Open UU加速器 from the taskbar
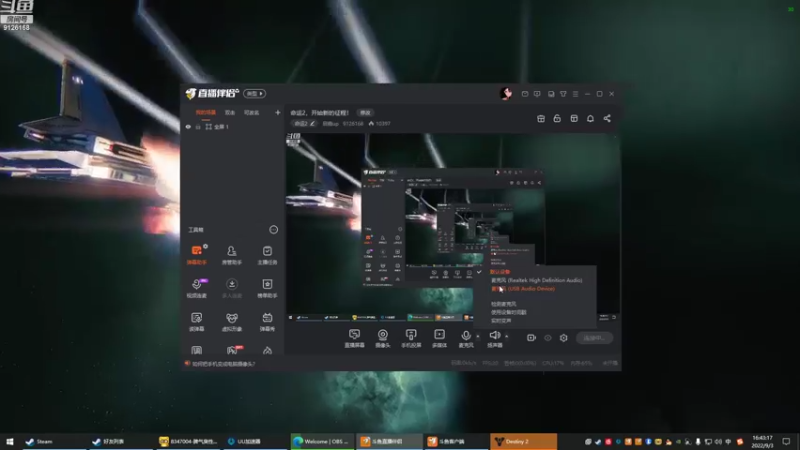 pos(256,441)
